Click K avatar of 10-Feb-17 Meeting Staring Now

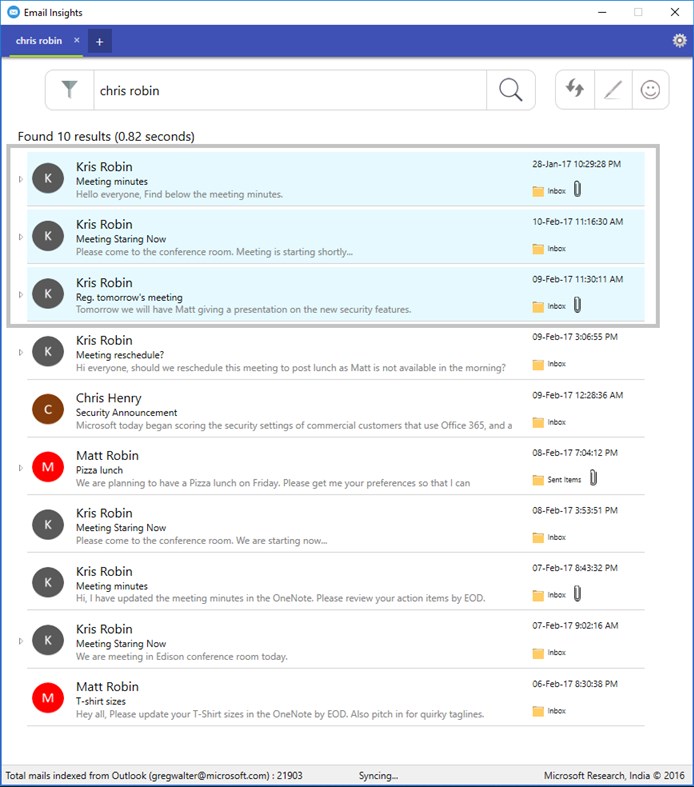(48, 236)
